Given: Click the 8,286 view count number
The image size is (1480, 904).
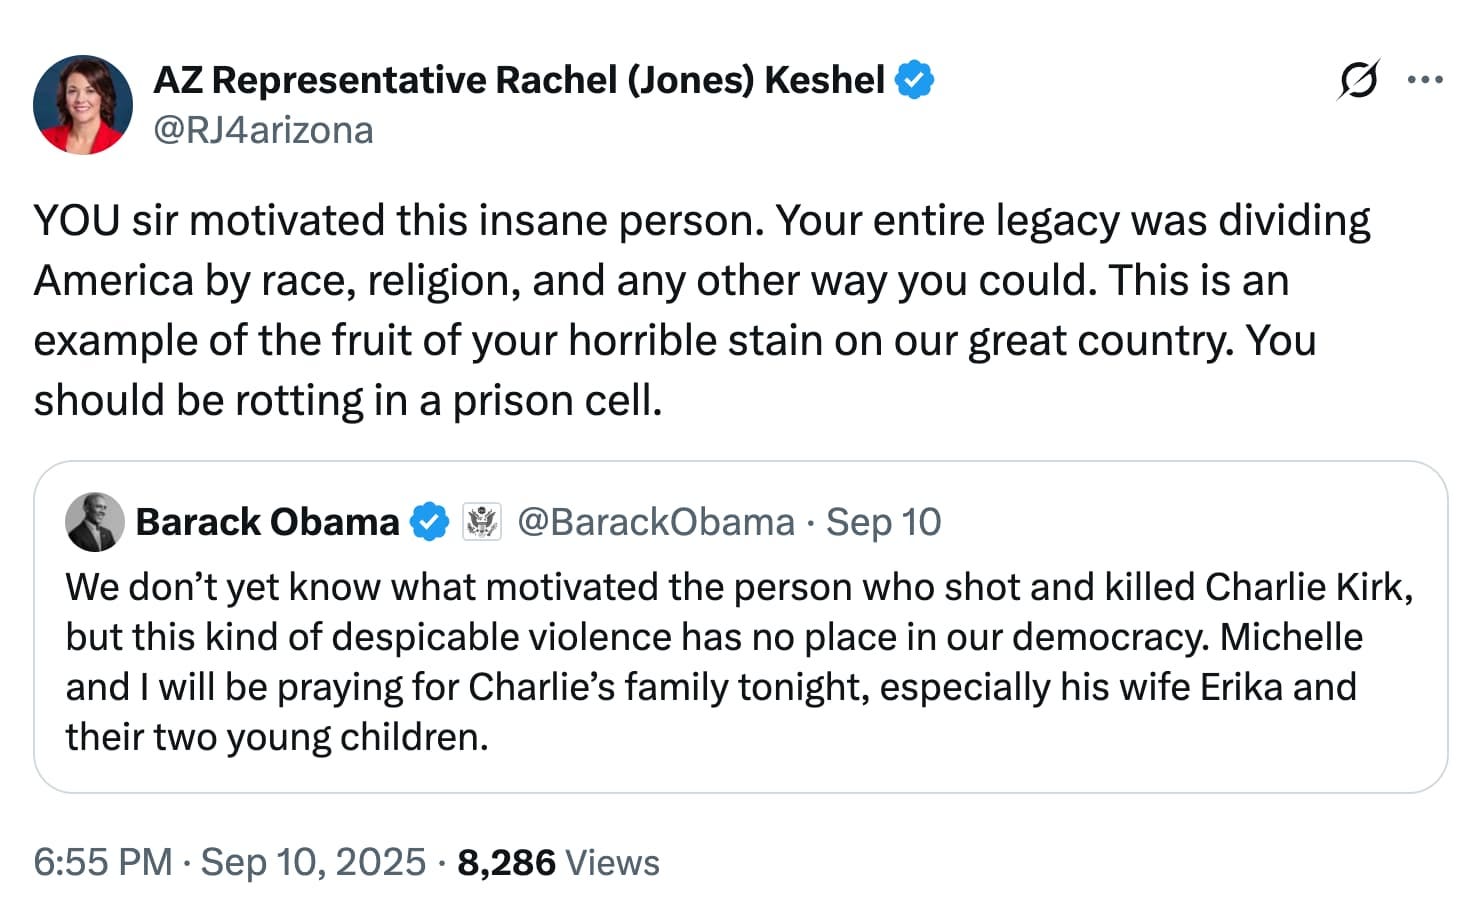Looking at the screenshot, I should [x=506, y=862].
